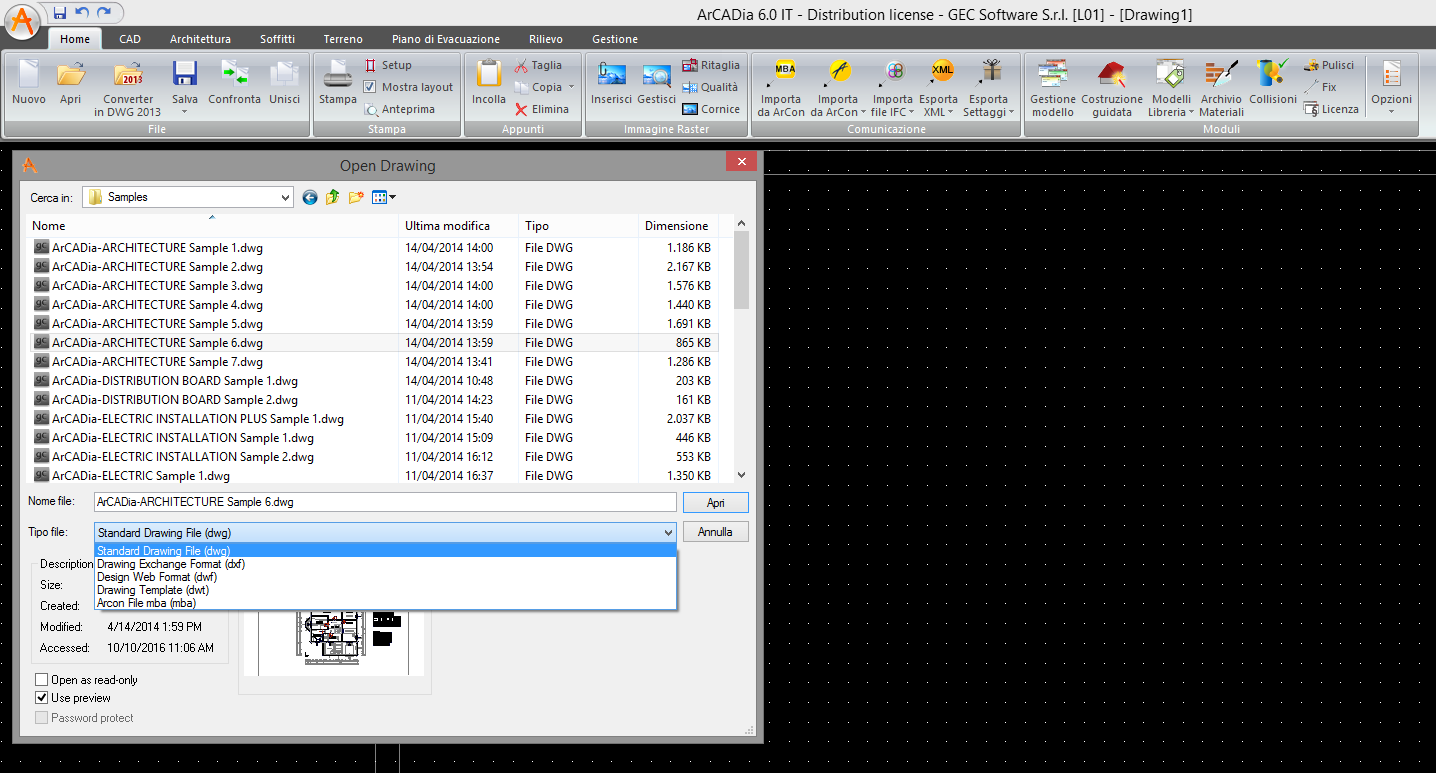Screen dimensions: 1436x773
Task: Click the Cornice frame icon
Action: coord(690,110)
